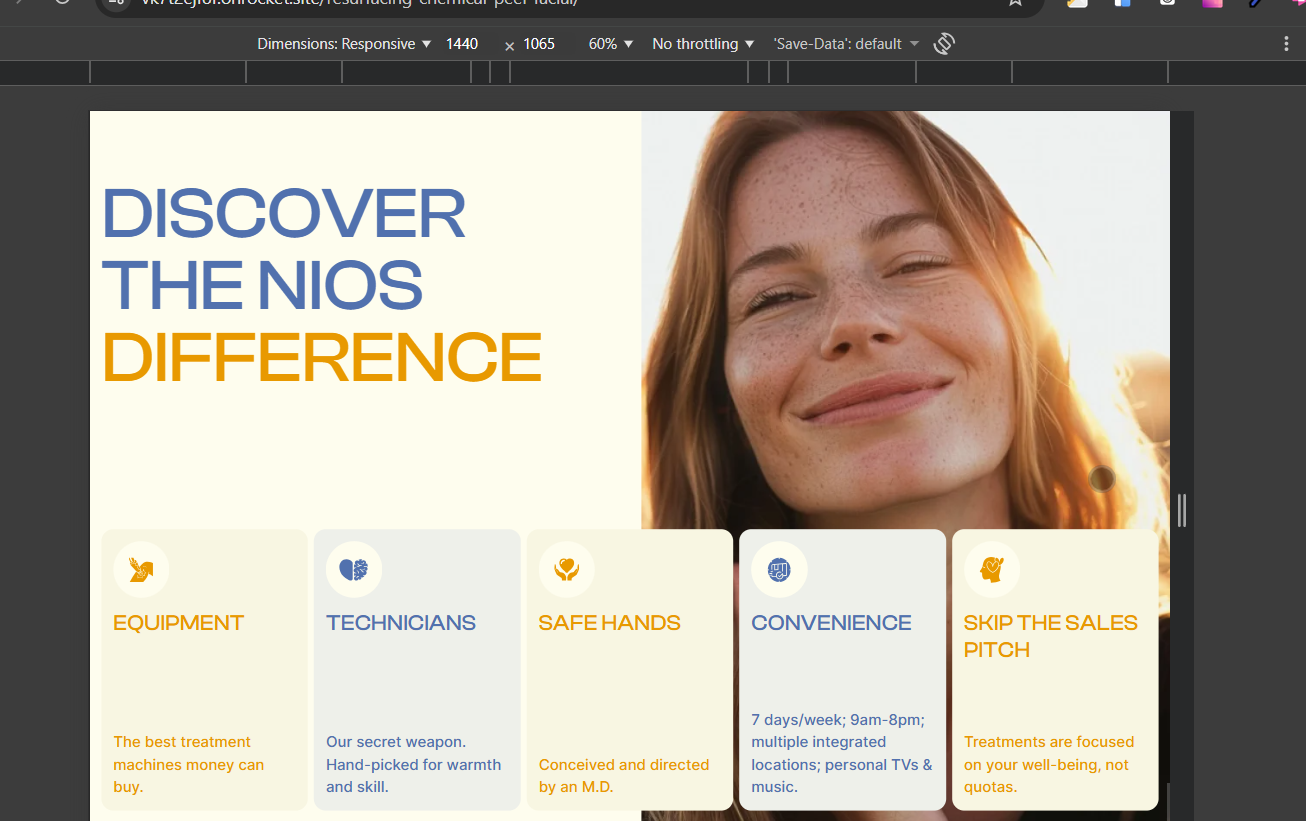Click the Safe Hands heart-in-hands icon
The image size is (1306, 821).
click(x=567, y=570)
